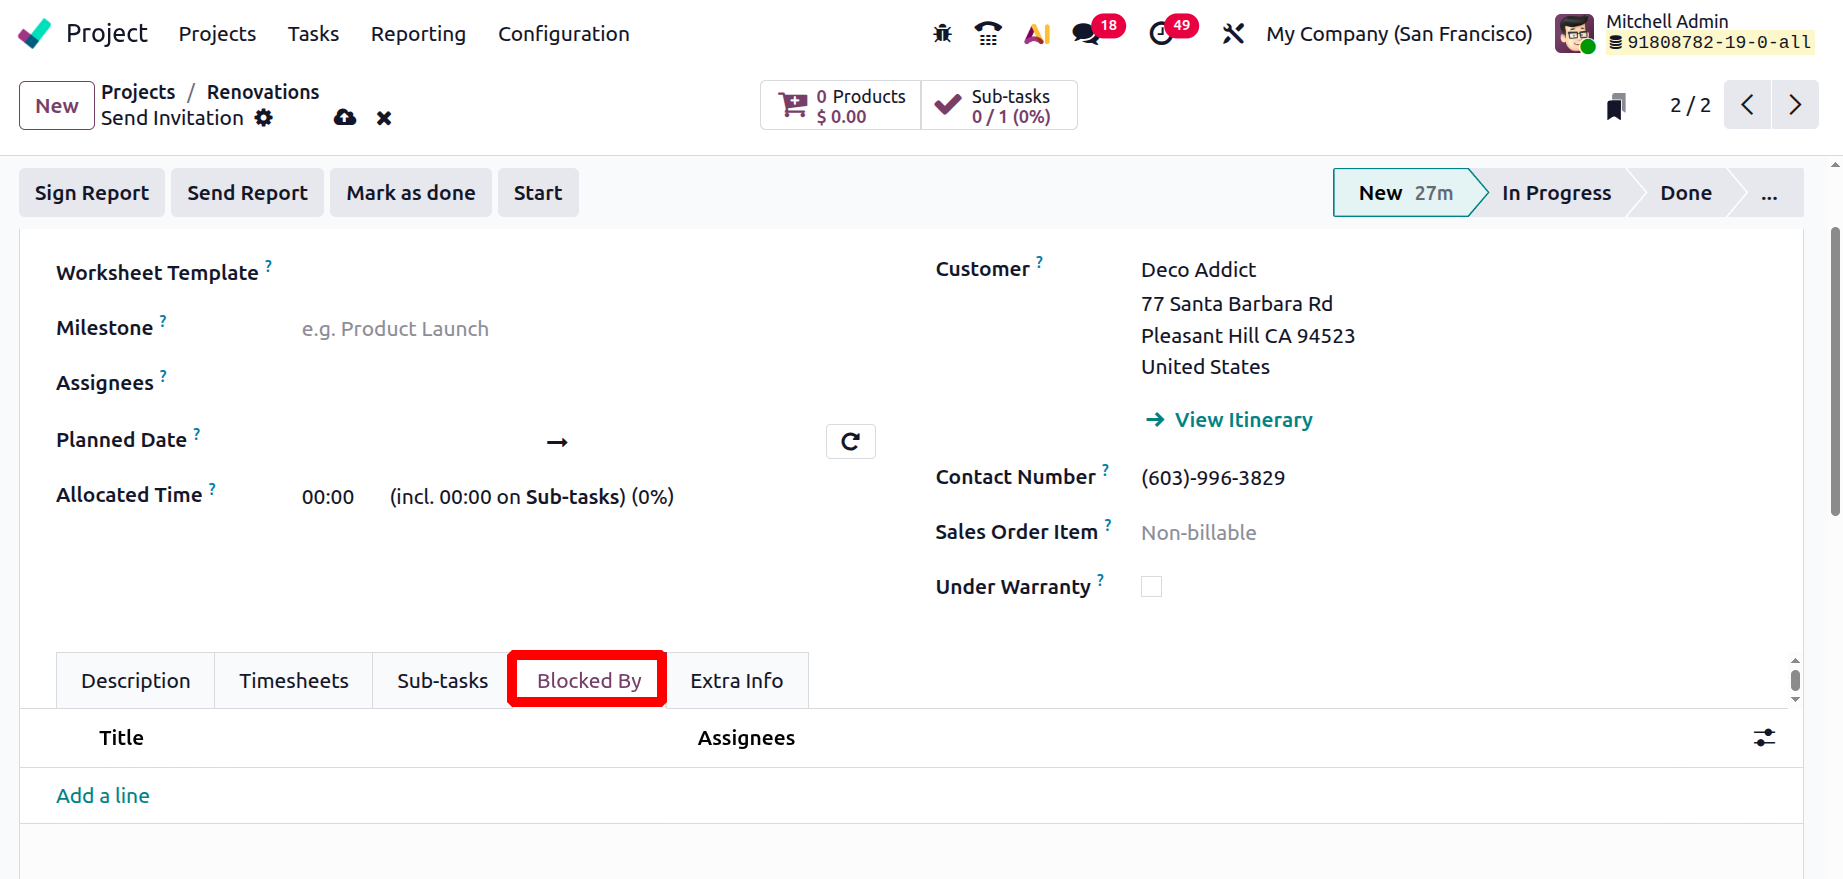Switch to the Timesheets tab
The image size is (1843, 879).
pyautogui.click(x=293, y=681)
